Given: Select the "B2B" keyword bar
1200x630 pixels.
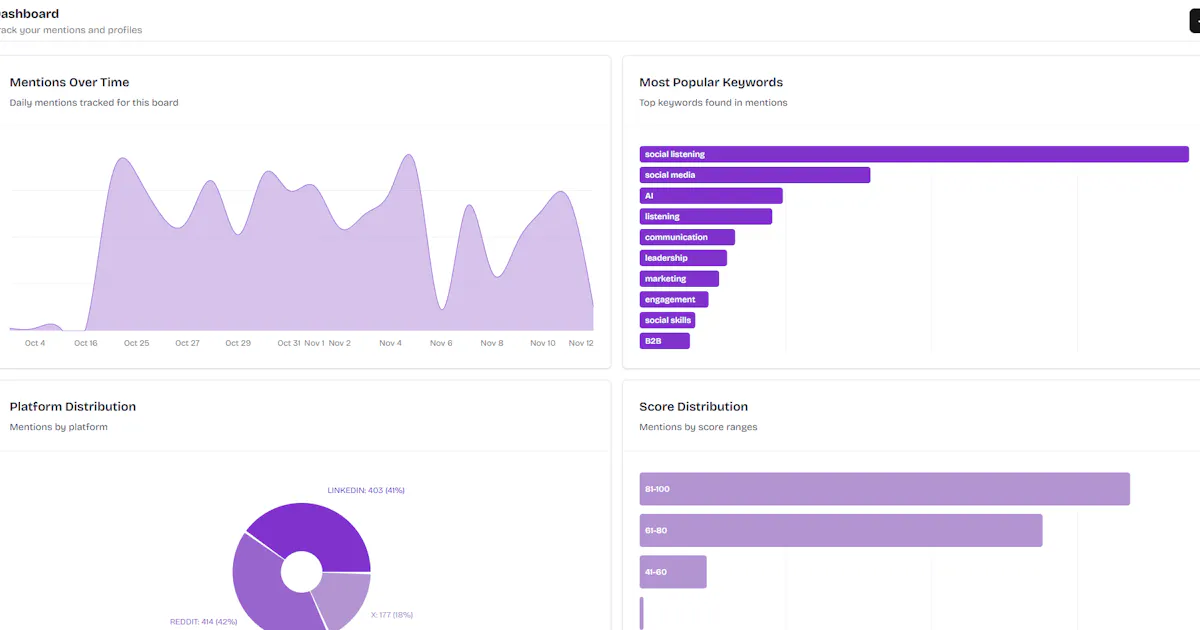Looking at the screenshot, I should coord(665,341).
